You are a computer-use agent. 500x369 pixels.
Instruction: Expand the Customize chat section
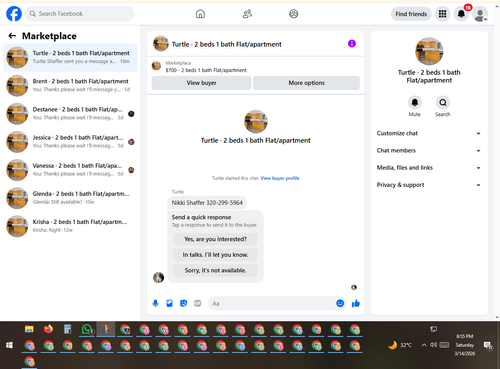click(x=429, y=133)
